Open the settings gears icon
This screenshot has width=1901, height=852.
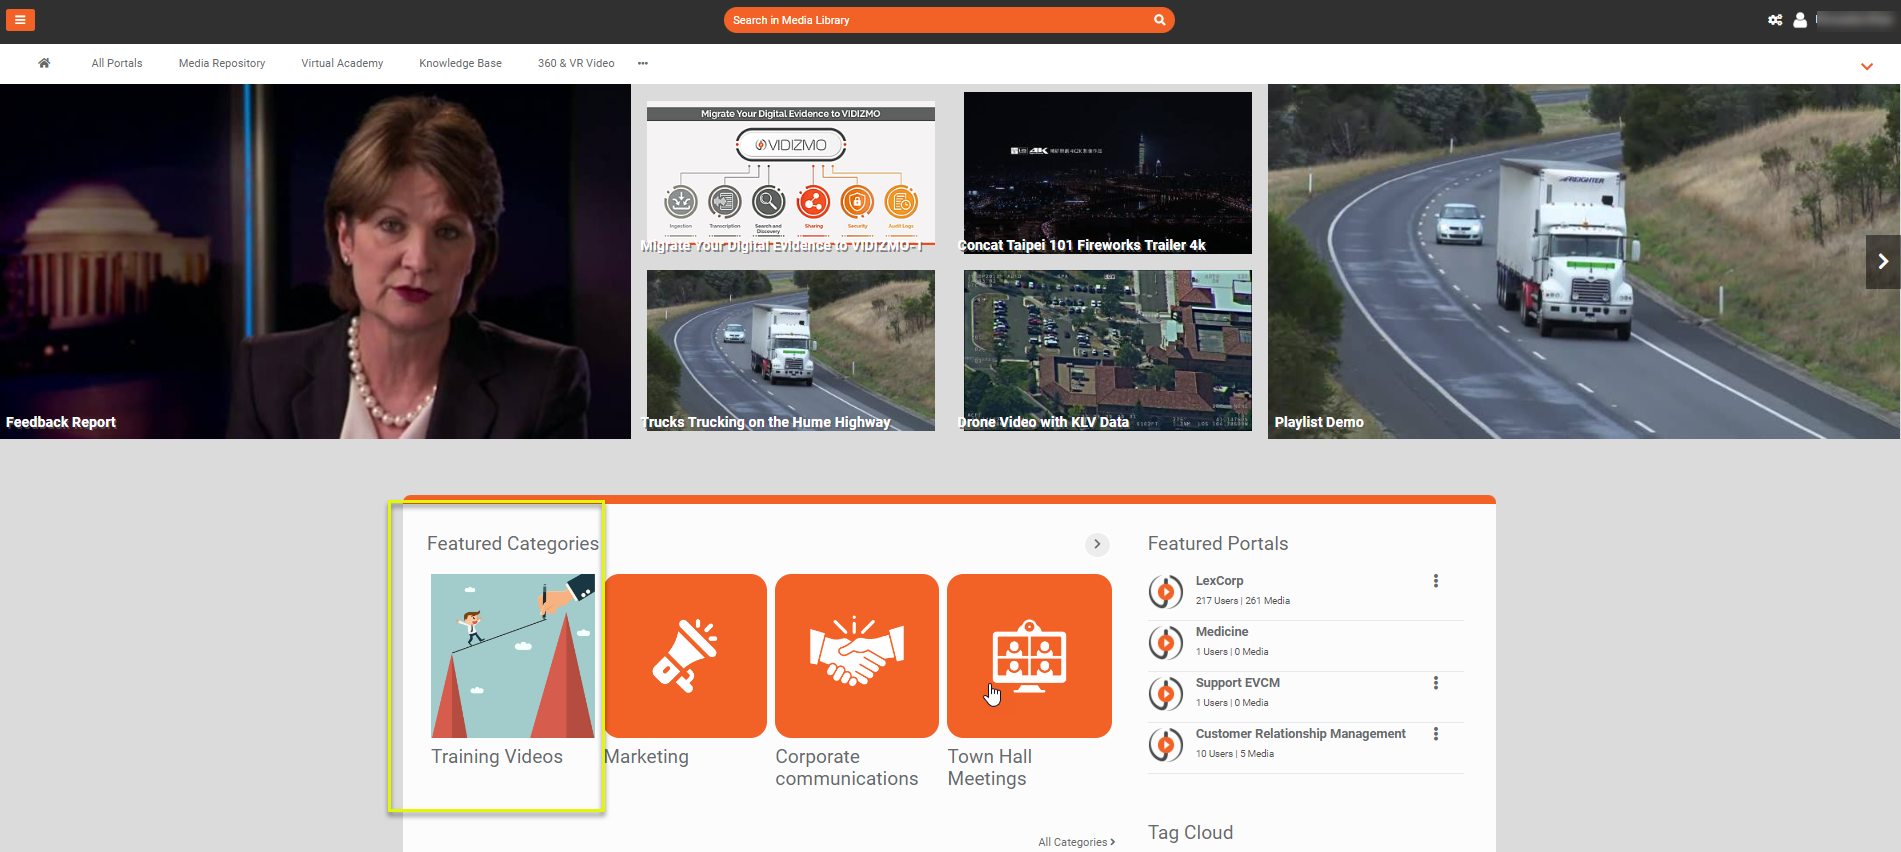click(1775, 20)
